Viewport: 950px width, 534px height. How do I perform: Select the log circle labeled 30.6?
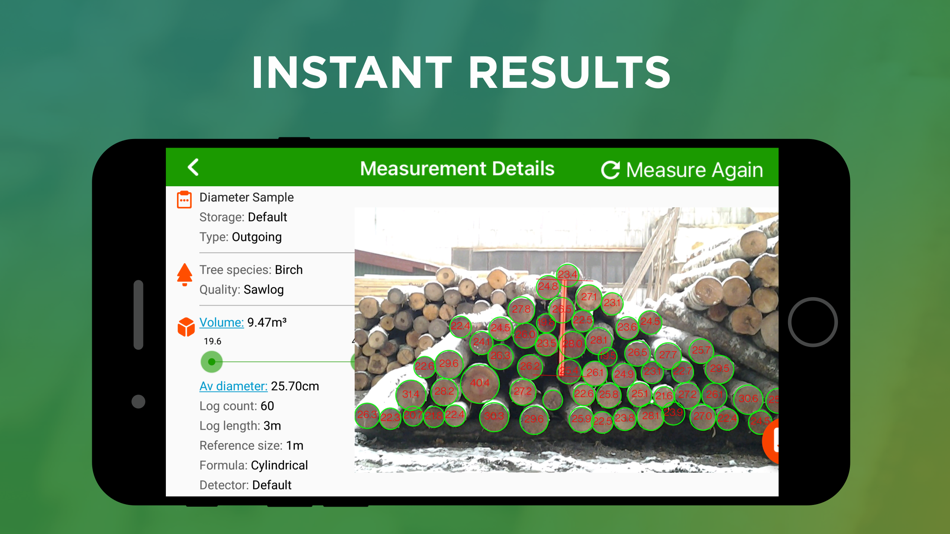pyautogui.click(x=748, y=398)
